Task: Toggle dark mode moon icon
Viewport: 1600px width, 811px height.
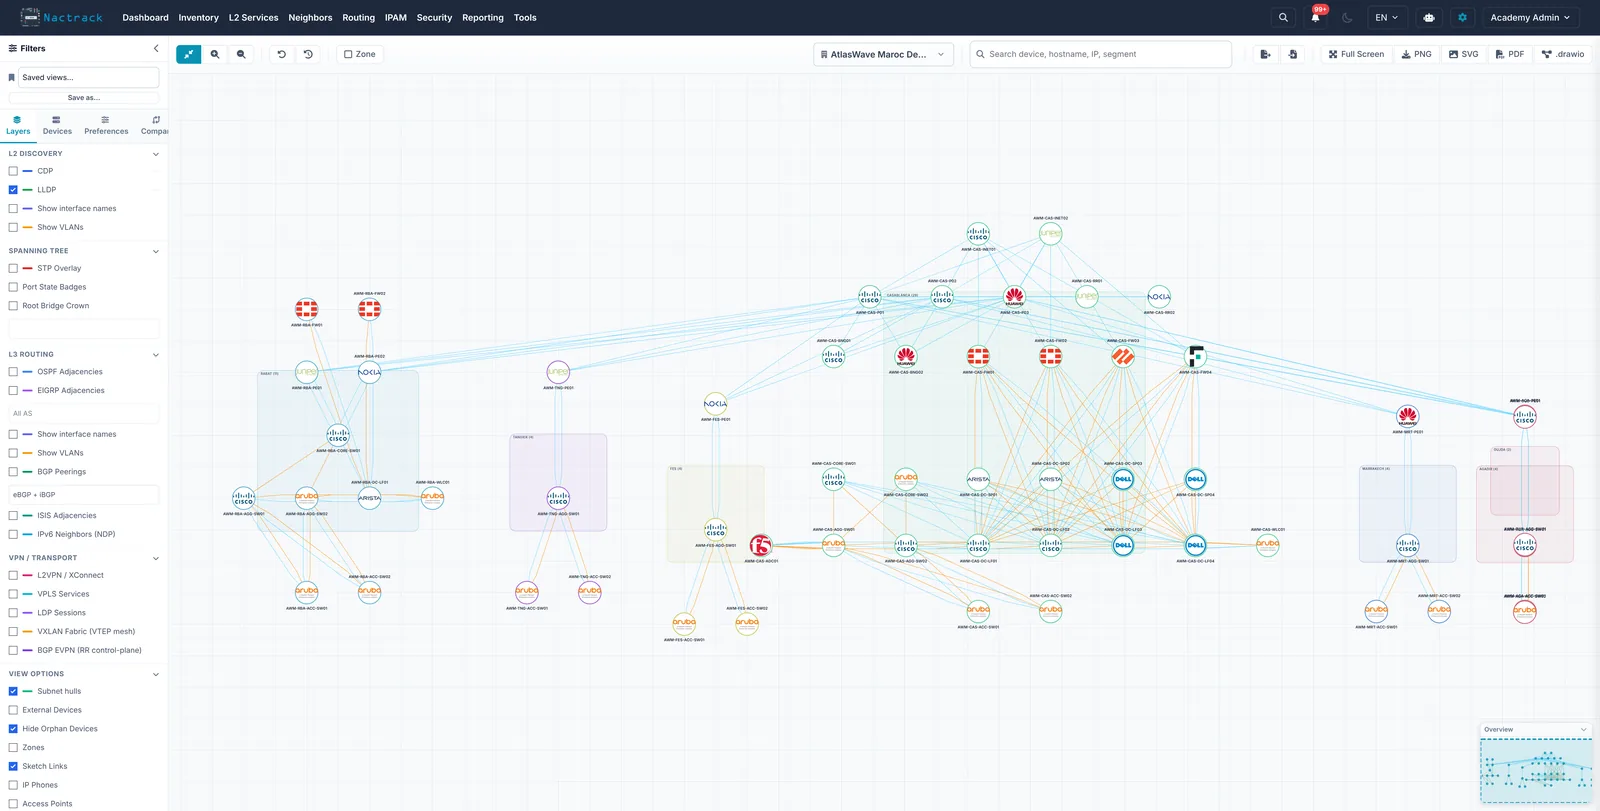Action: [x=1347, y=17]
